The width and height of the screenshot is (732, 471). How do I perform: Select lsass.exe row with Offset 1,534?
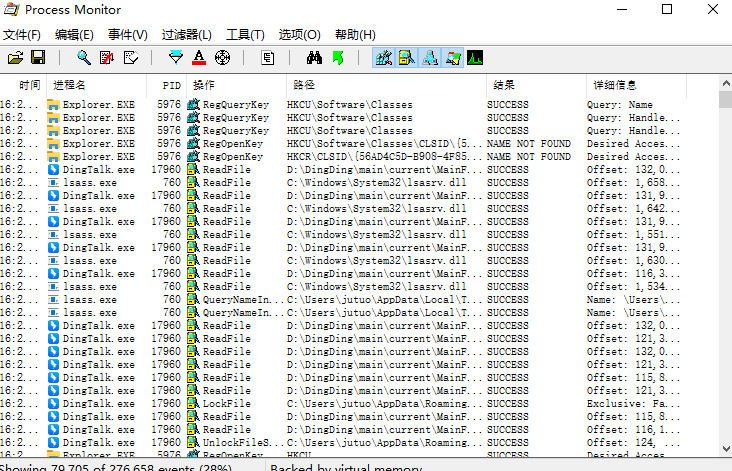click(x=343, y=287)
